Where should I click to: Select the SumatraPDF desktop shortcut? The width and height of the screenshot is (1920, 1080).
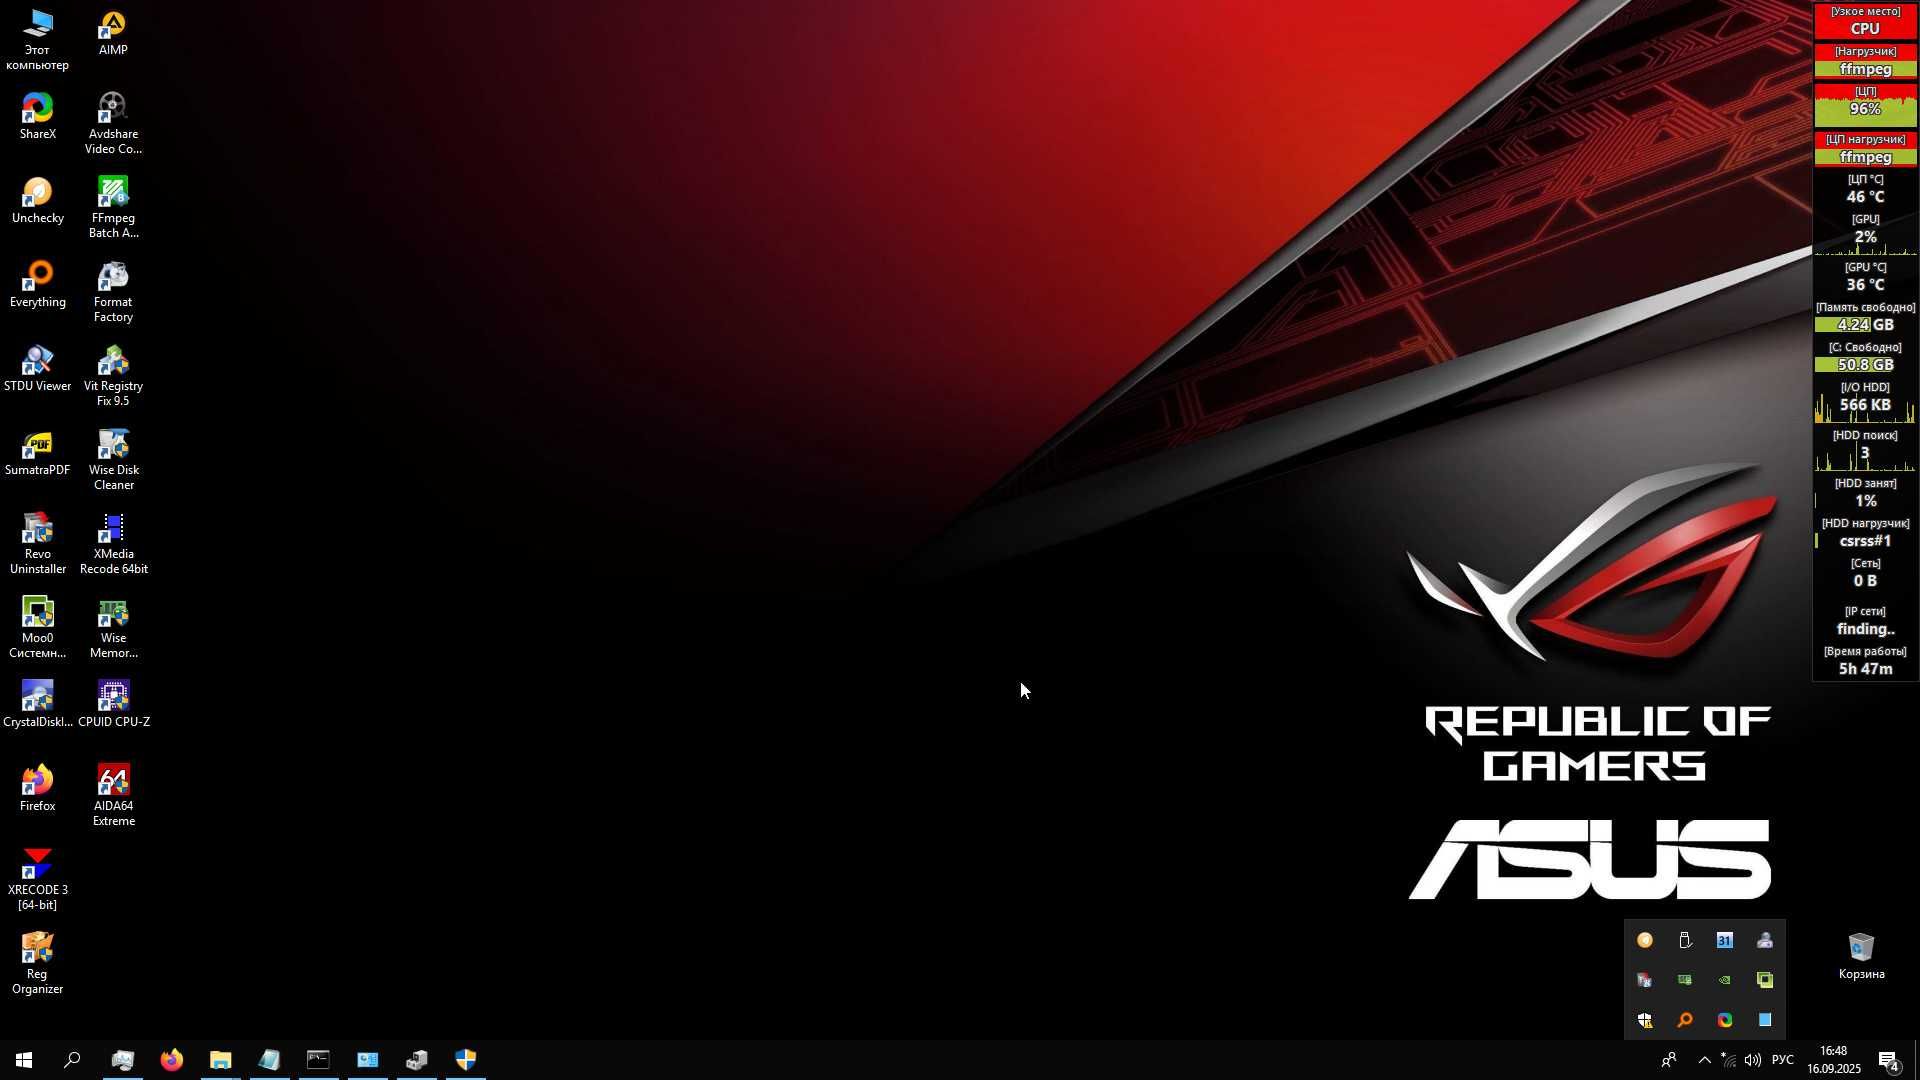click(x=38, y=453)
